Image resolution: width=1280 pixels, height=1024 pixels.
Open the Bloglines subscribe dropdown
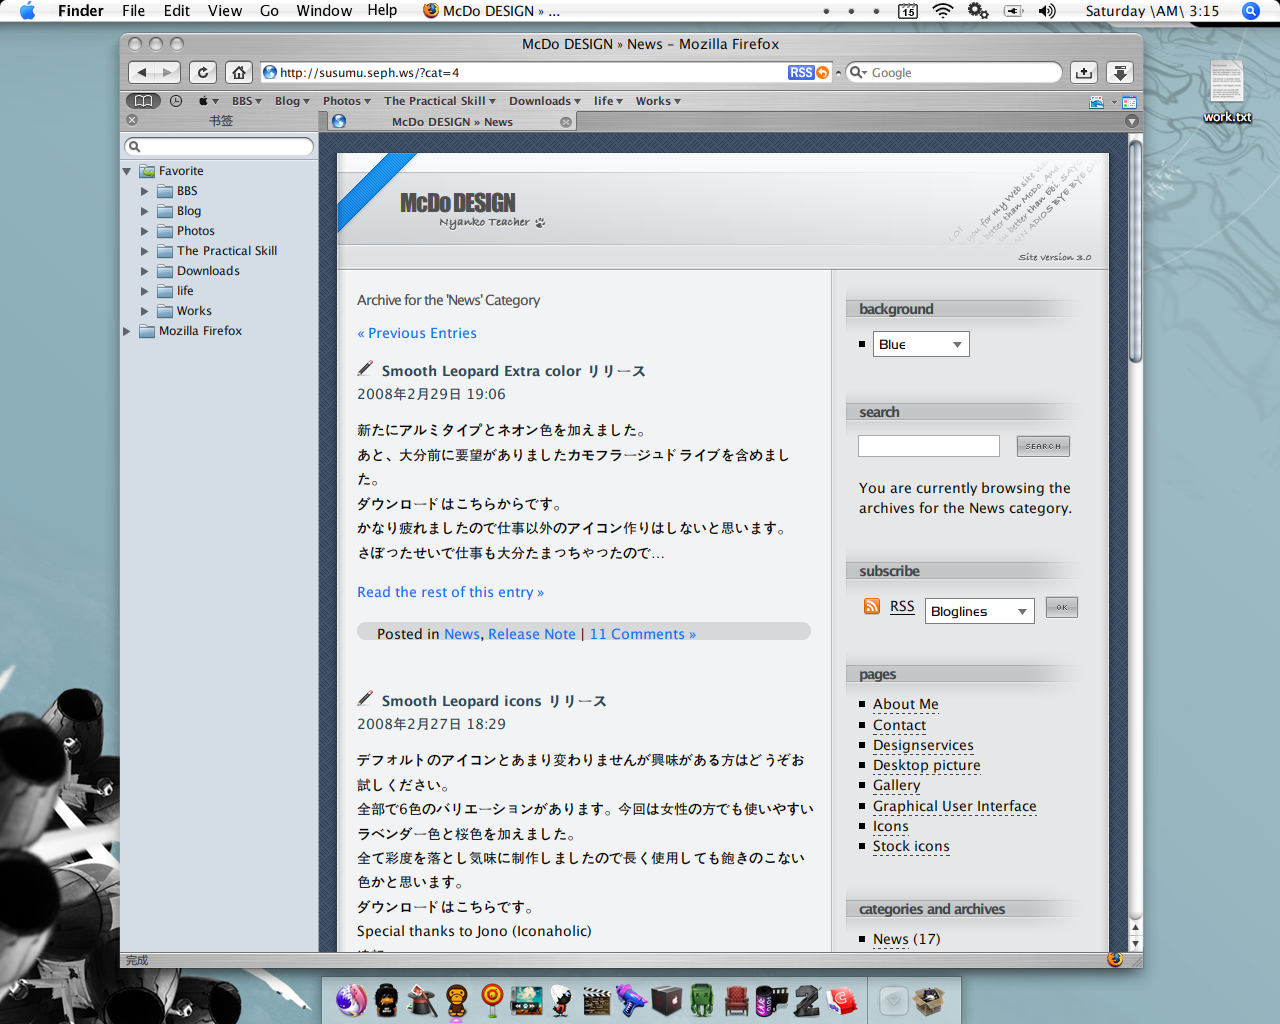click(980, 611)
